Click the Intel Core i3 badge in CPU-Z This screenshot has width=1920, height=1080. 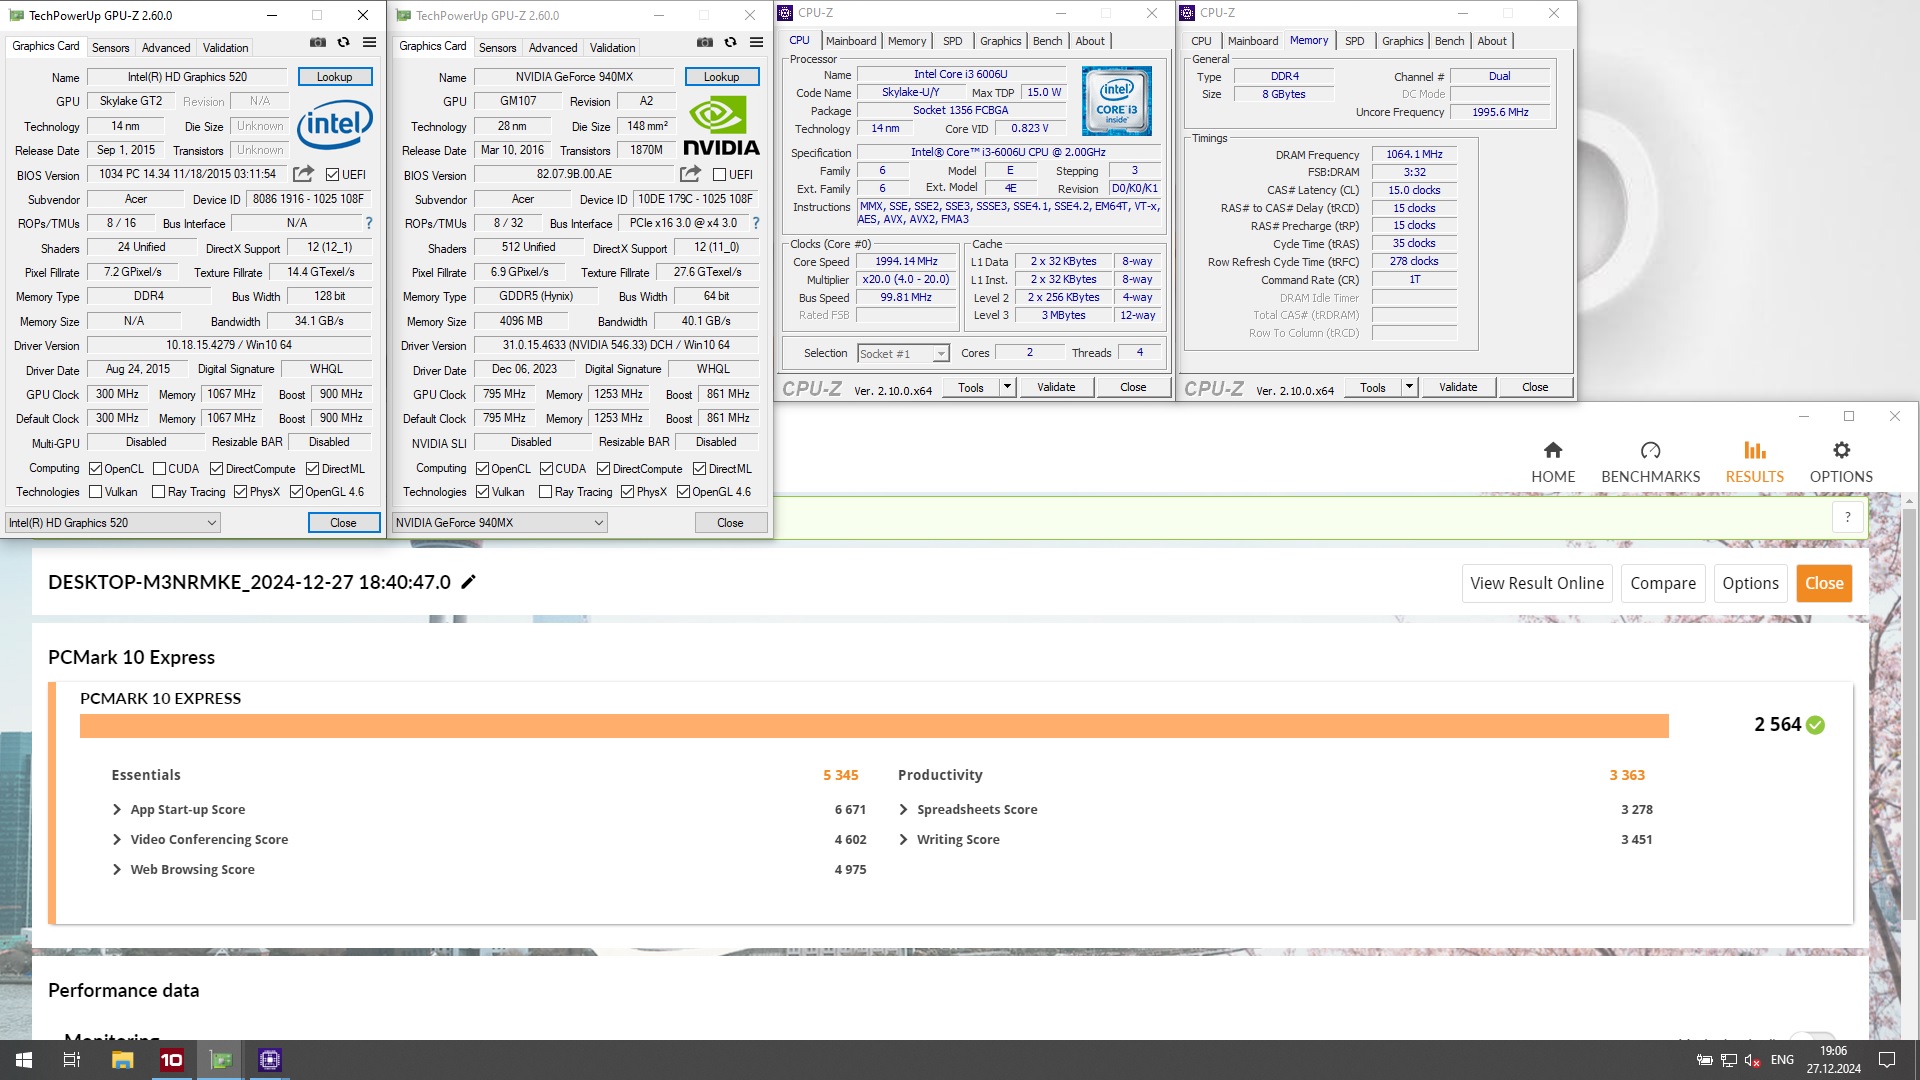(1116, 101)
